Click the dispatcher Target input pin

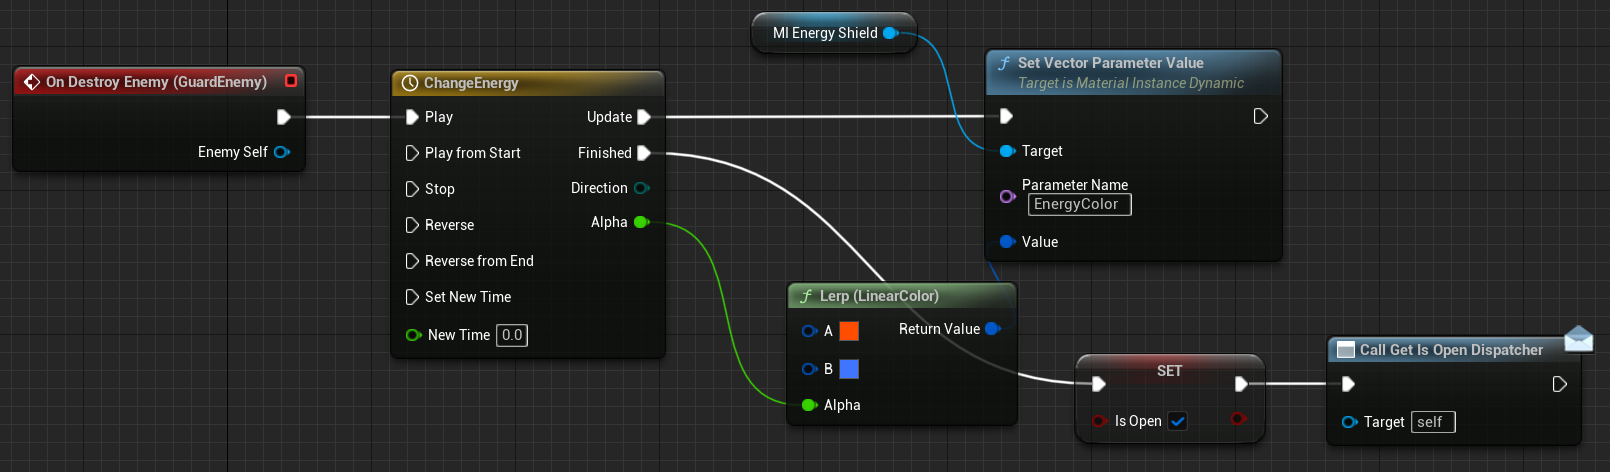point(1349,422)
